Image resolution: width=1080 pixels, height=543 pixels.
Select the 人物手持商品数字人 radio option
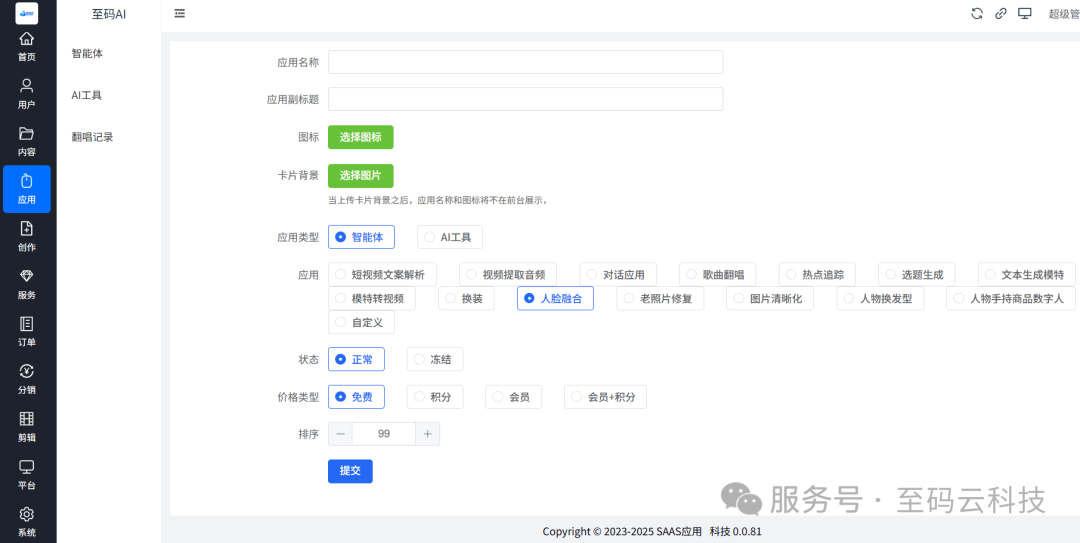click(1011, 298)
